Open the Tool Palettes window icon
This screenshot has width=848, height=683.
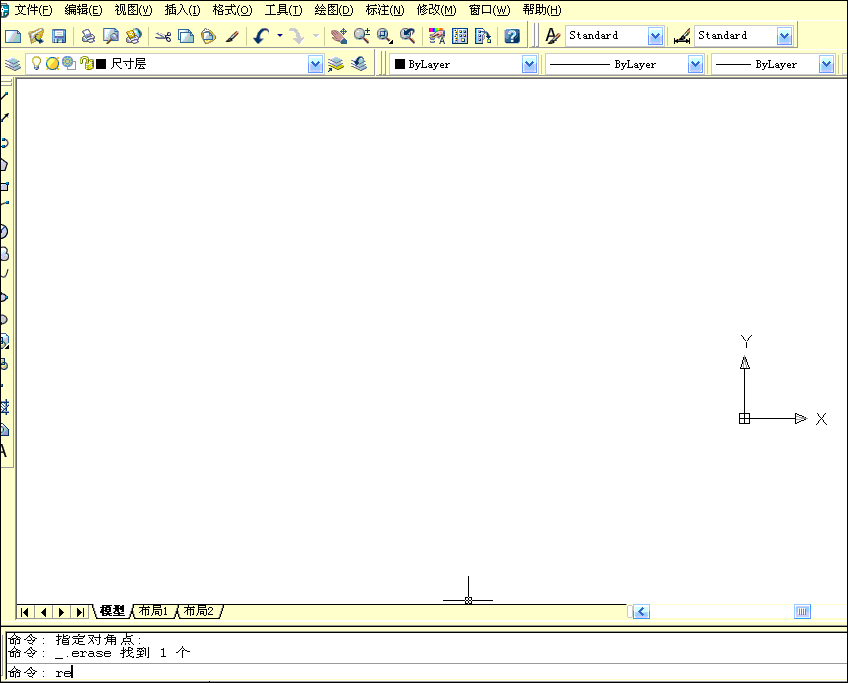482,36
